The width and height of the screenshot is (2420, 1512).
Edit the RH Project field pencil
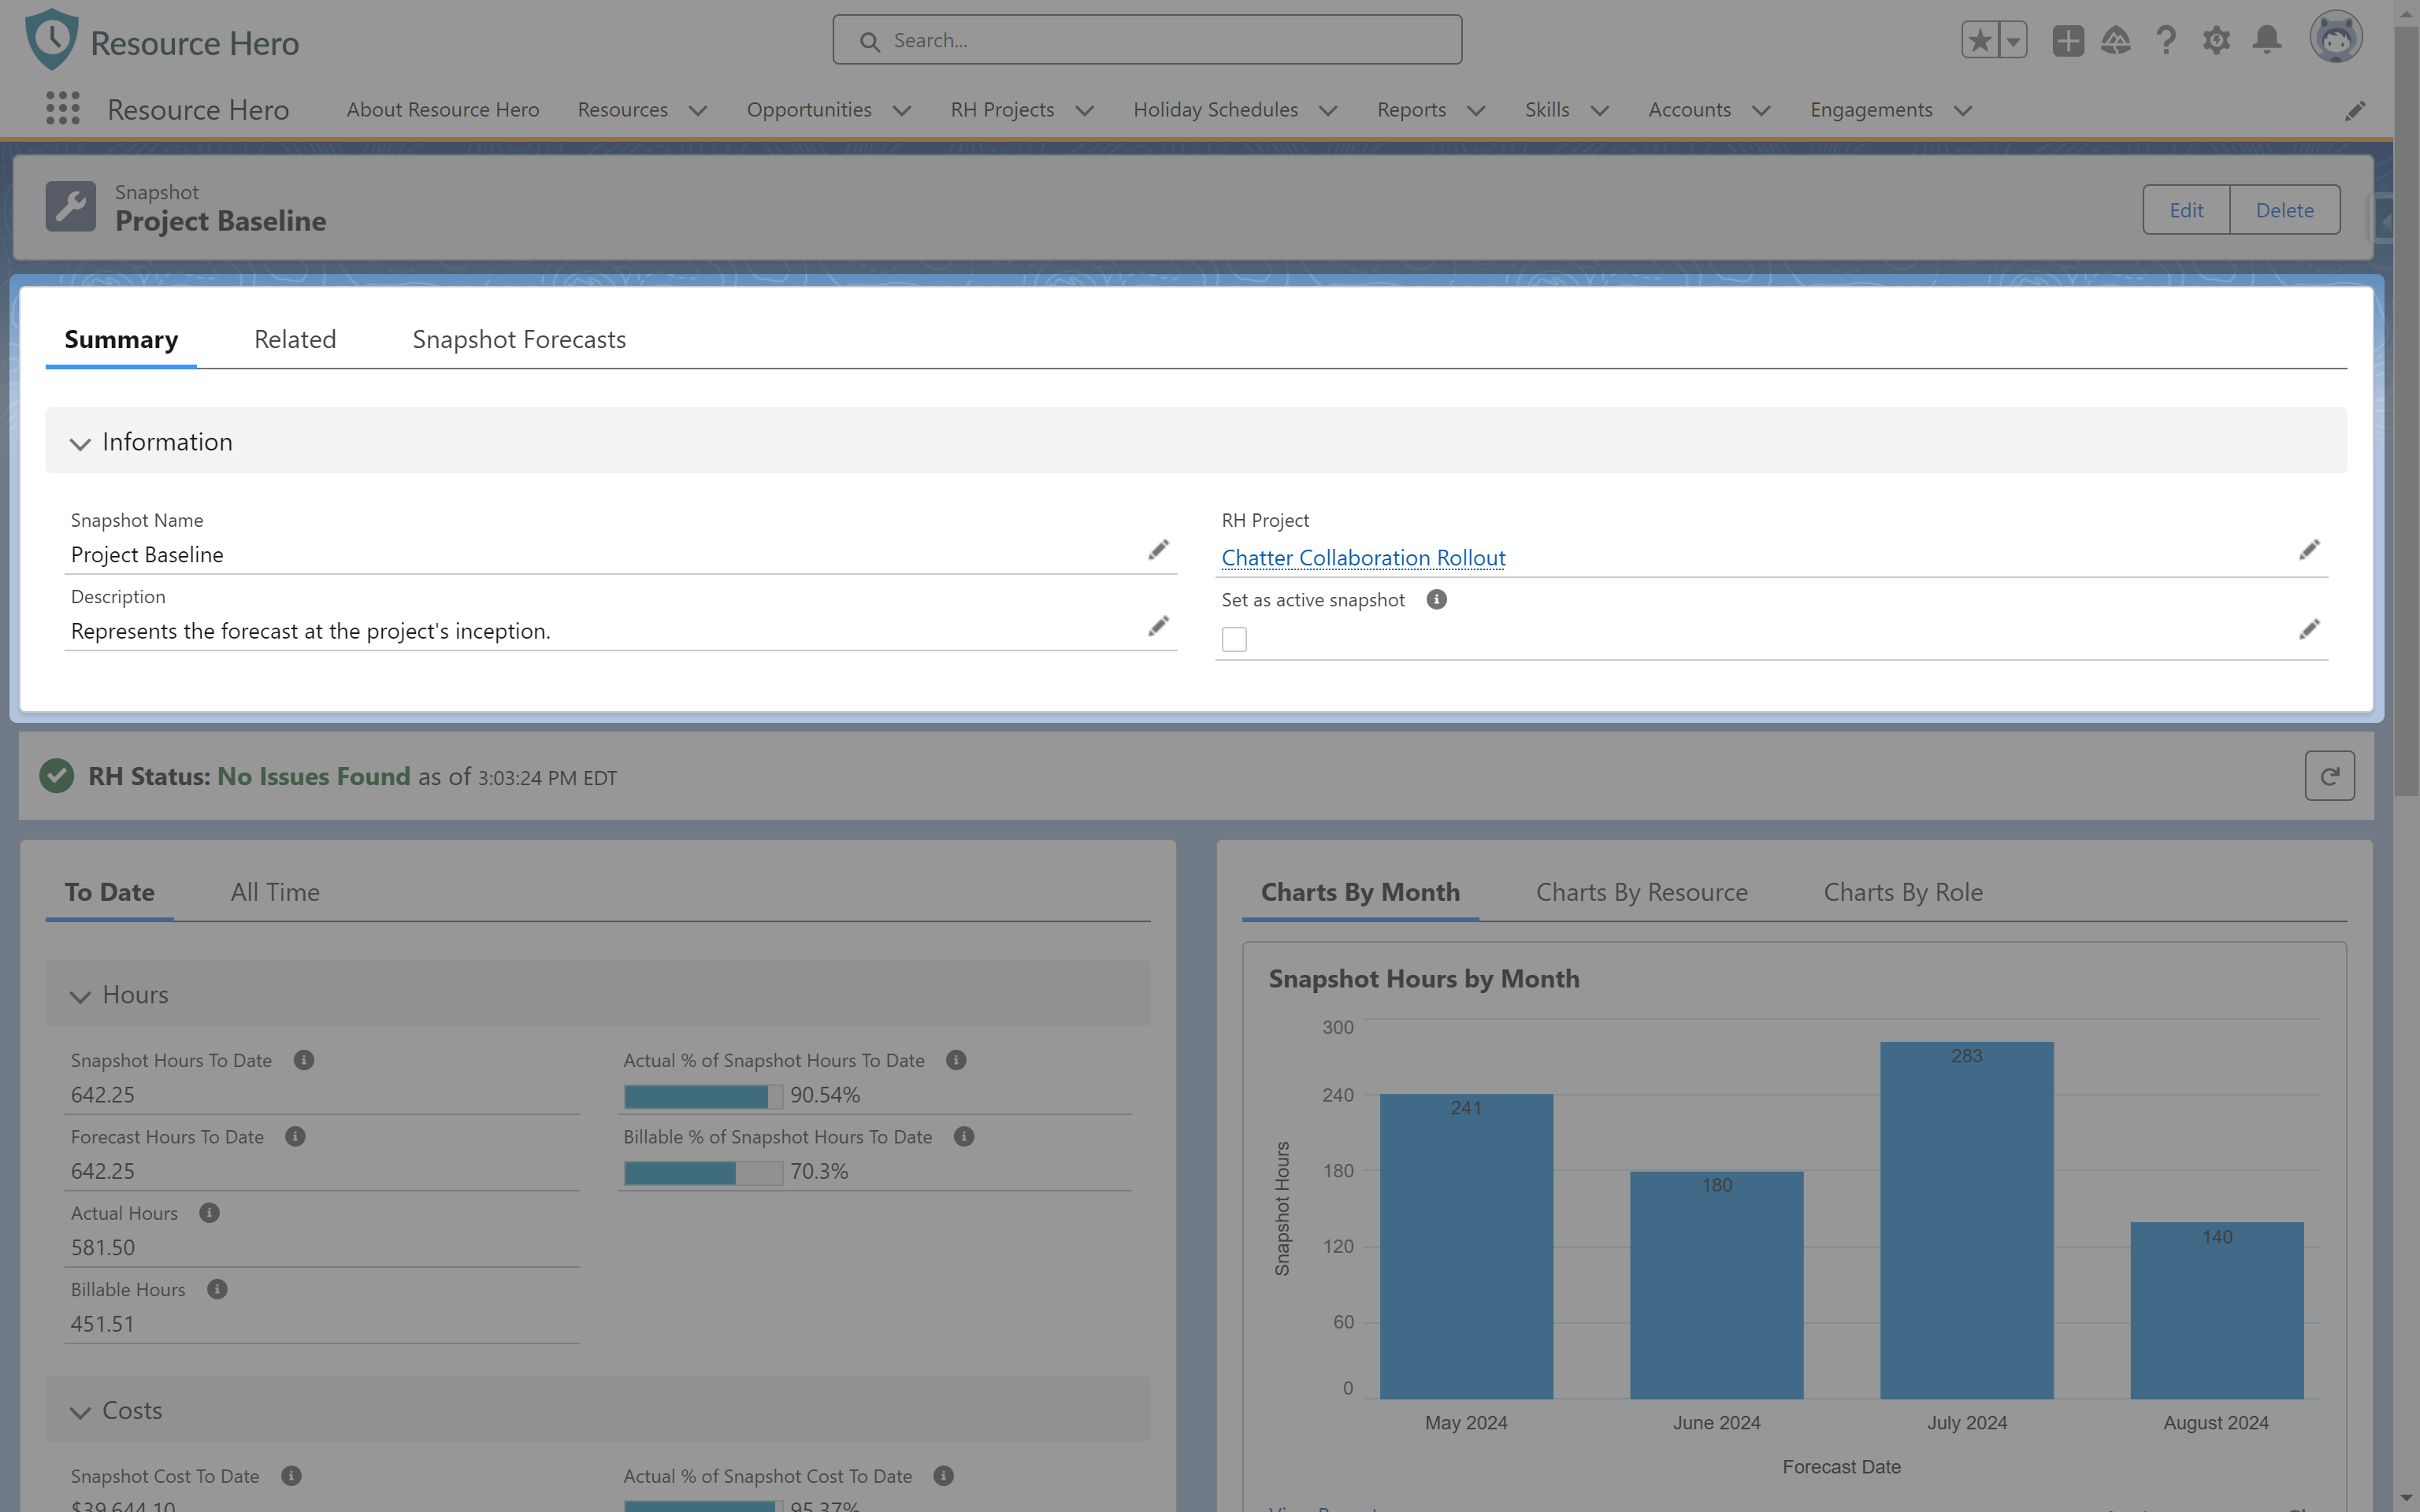coord(2309,550)
